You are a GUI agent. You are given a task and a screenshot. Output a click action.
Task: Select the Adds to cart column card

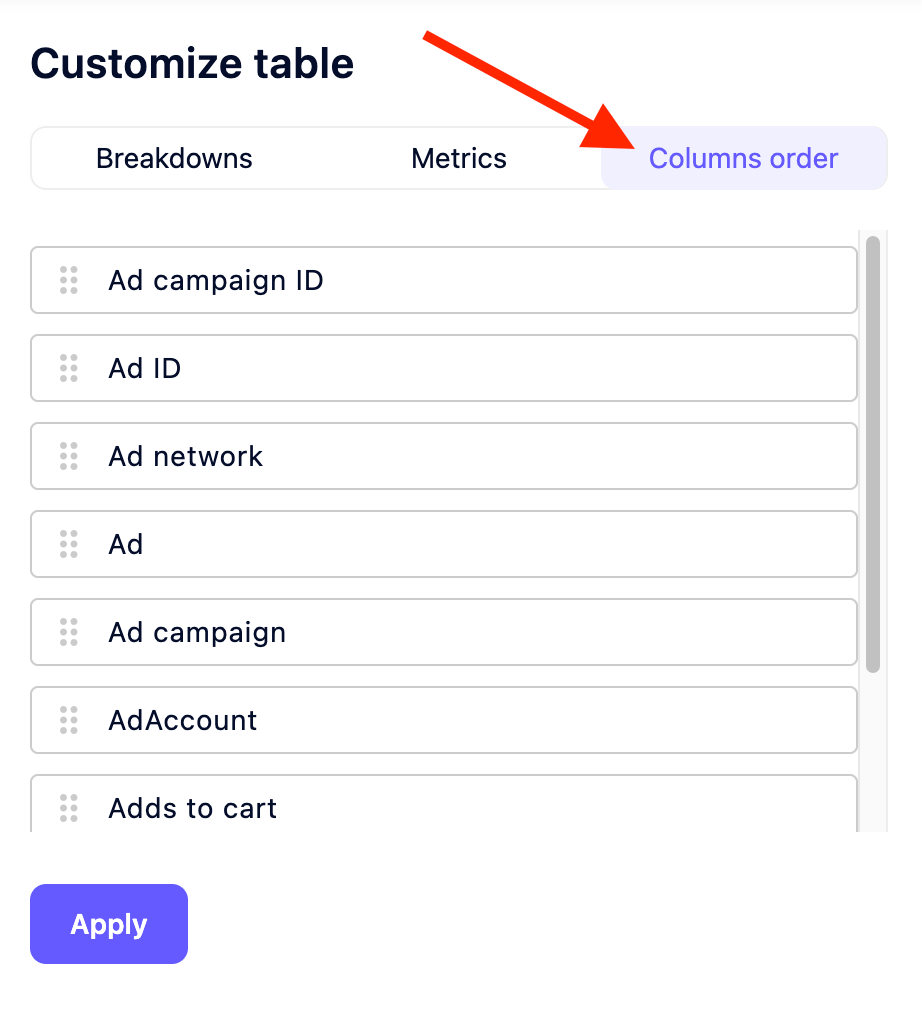[444, 808]
